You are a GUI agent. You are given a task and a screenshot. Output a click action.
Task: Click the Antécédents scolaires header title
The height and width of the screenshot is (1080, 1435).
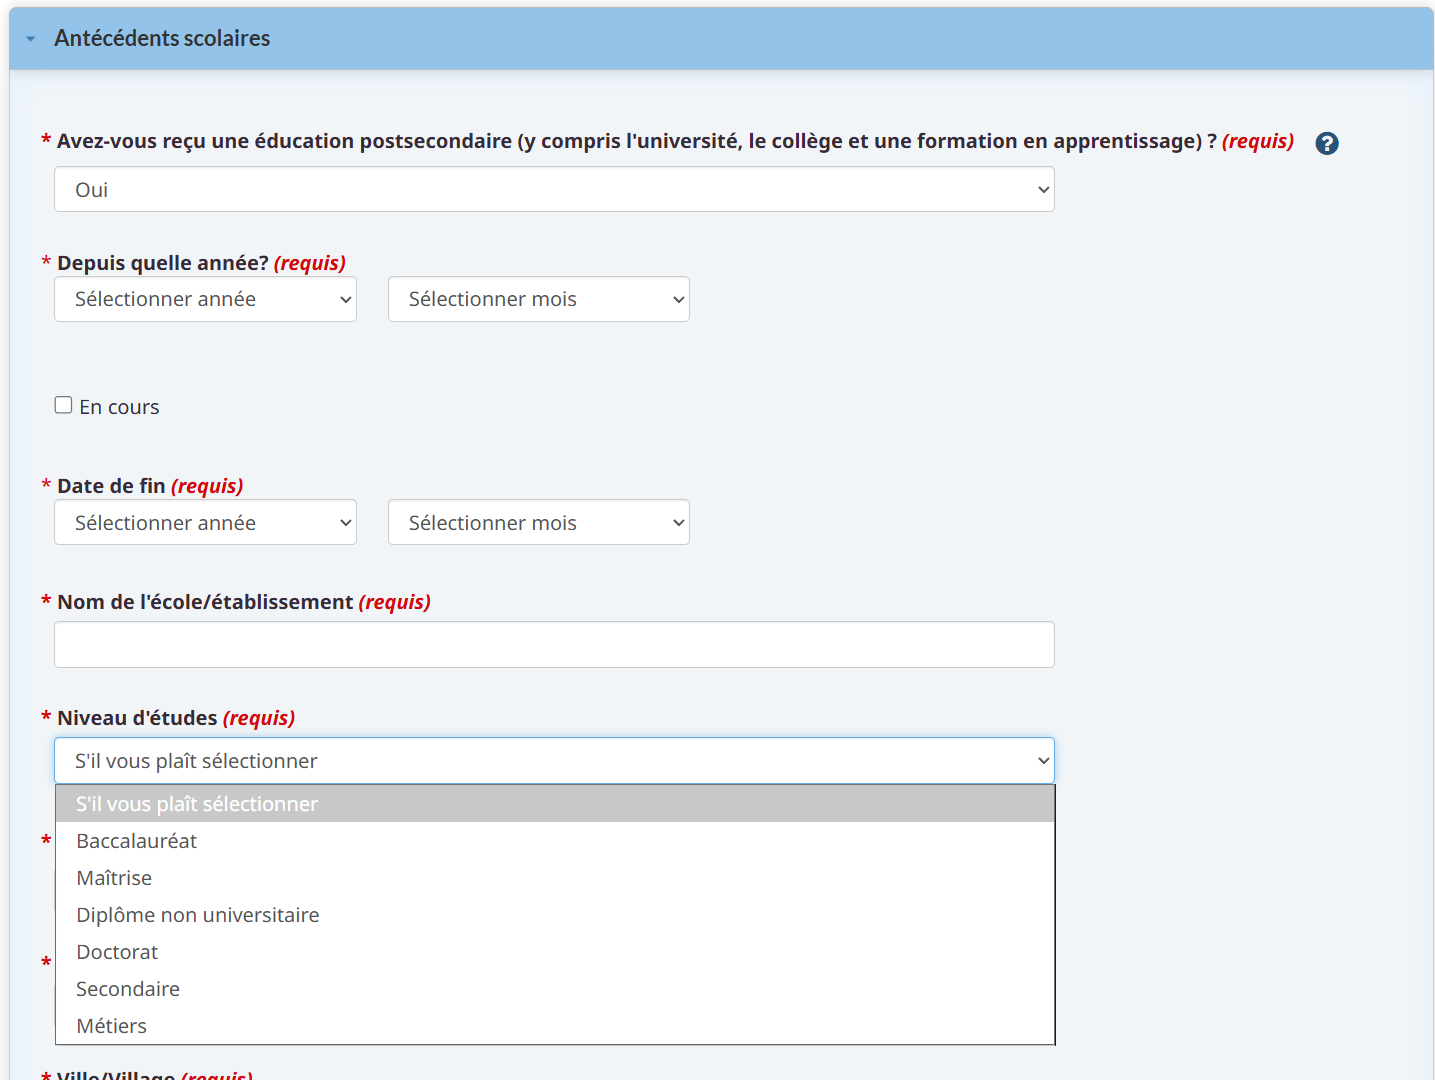click(x=162, y=38)
